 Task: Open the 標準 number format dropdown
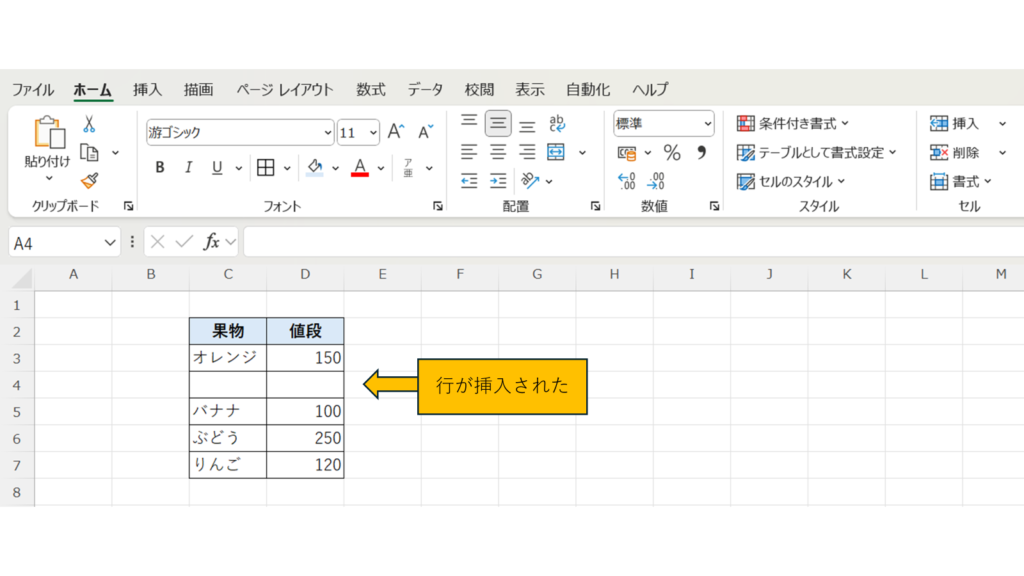[x=708, y=124]
